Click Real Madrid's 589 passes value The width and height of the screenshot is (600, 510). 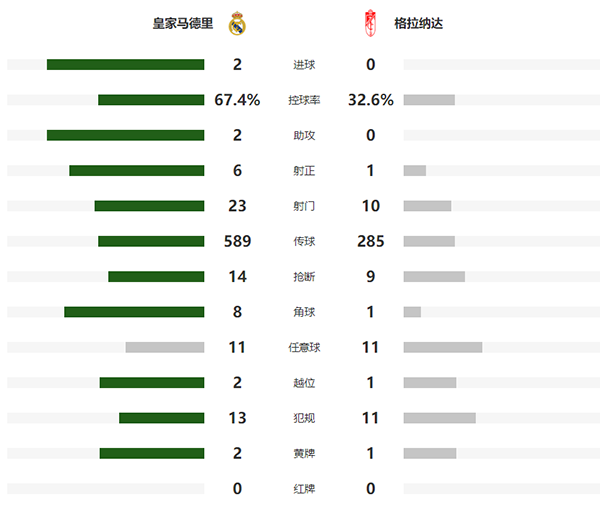[237, 241]
